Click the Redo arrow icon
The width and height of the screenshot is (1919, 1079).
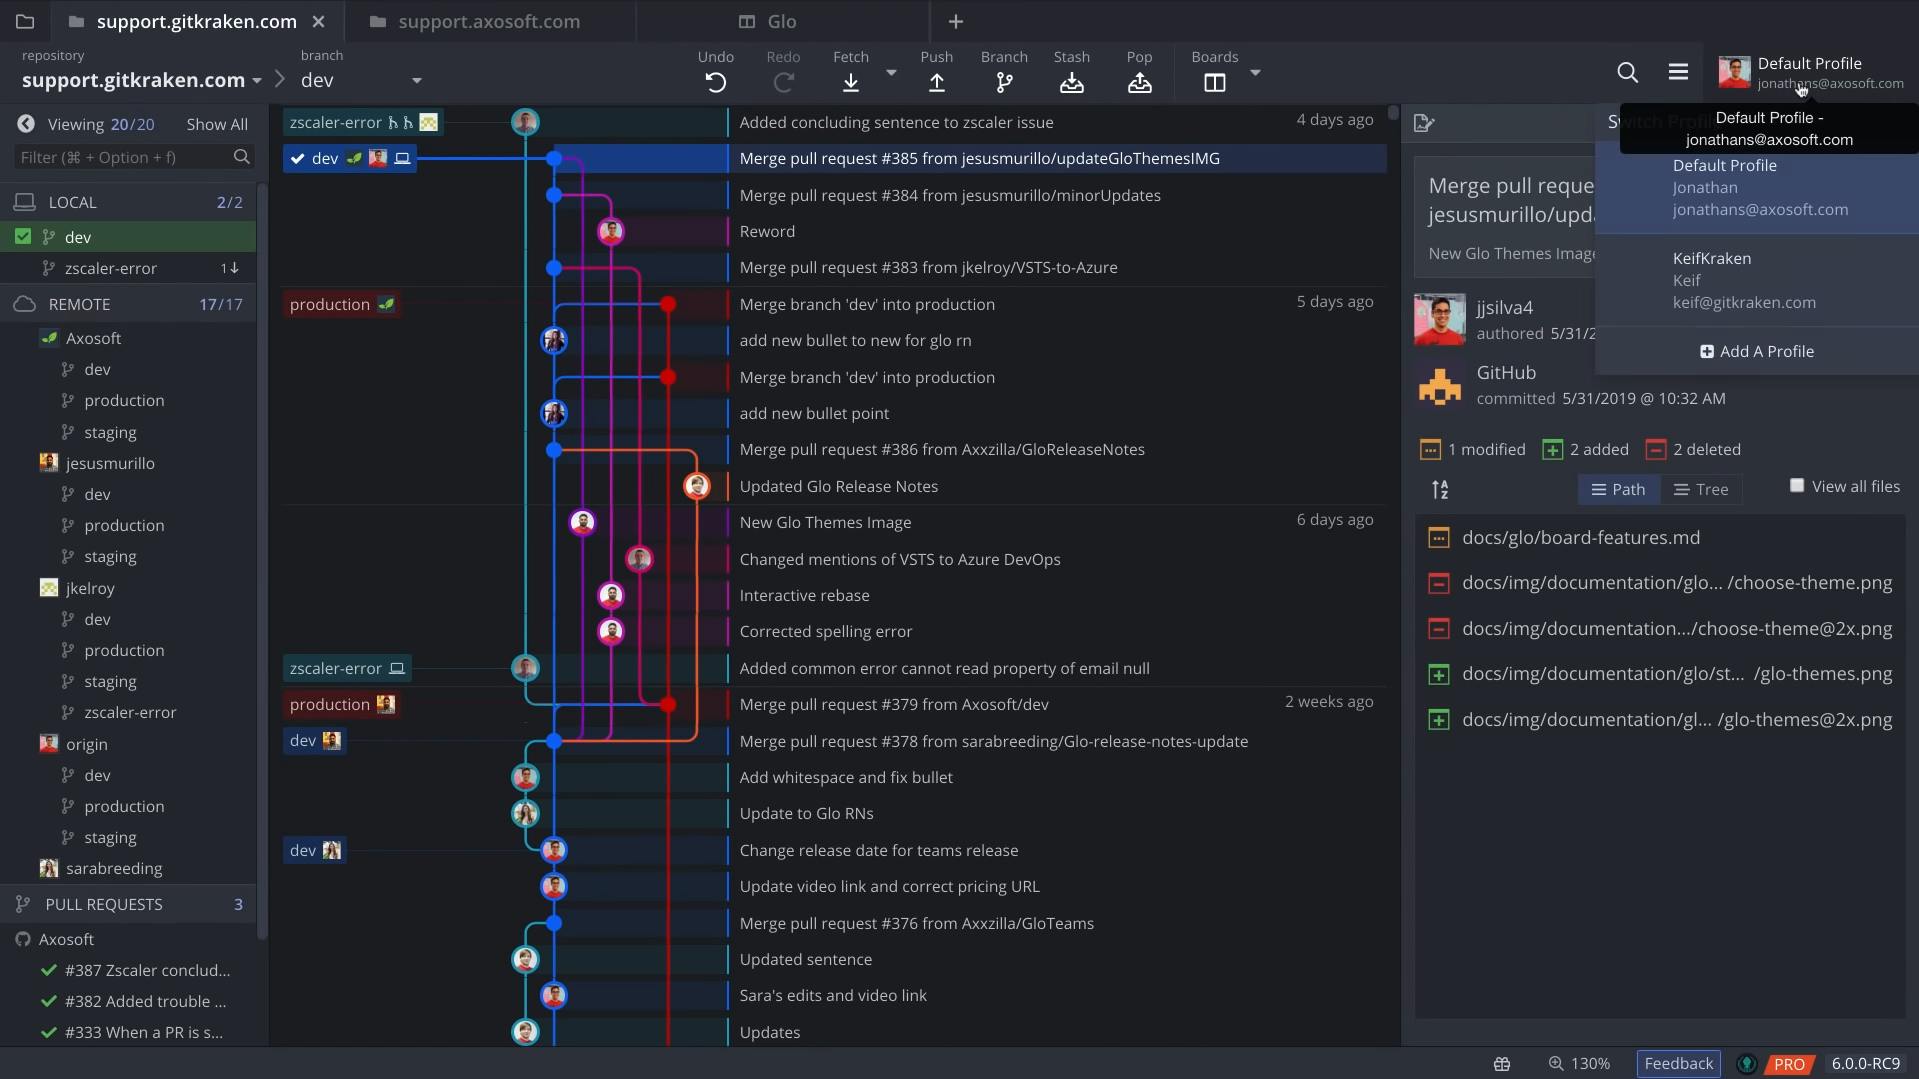783,83
